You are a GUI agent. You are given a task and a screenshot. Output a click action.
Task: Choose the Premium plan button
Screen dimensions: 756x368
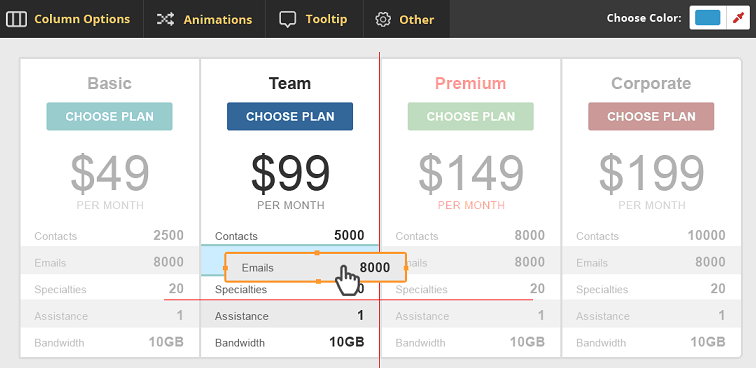tap(471, 116)
